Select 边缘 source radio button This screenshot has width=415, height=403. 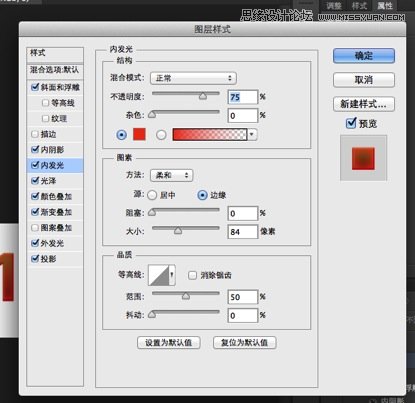coord(202,195)
